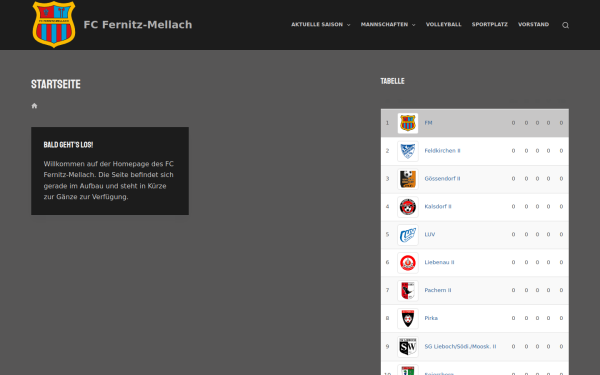Click the FM team crest in table
Viewport: 600px width, 375px height.
point(408,123)
